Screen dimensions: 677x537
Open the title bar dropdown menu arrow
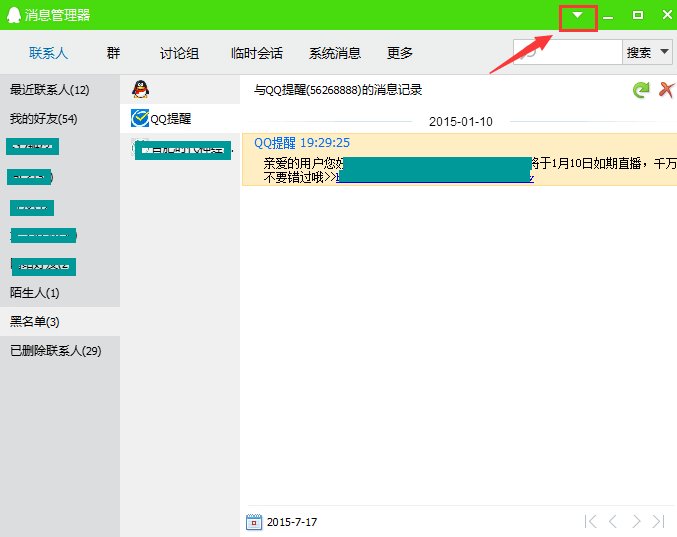tap(577, 16)
